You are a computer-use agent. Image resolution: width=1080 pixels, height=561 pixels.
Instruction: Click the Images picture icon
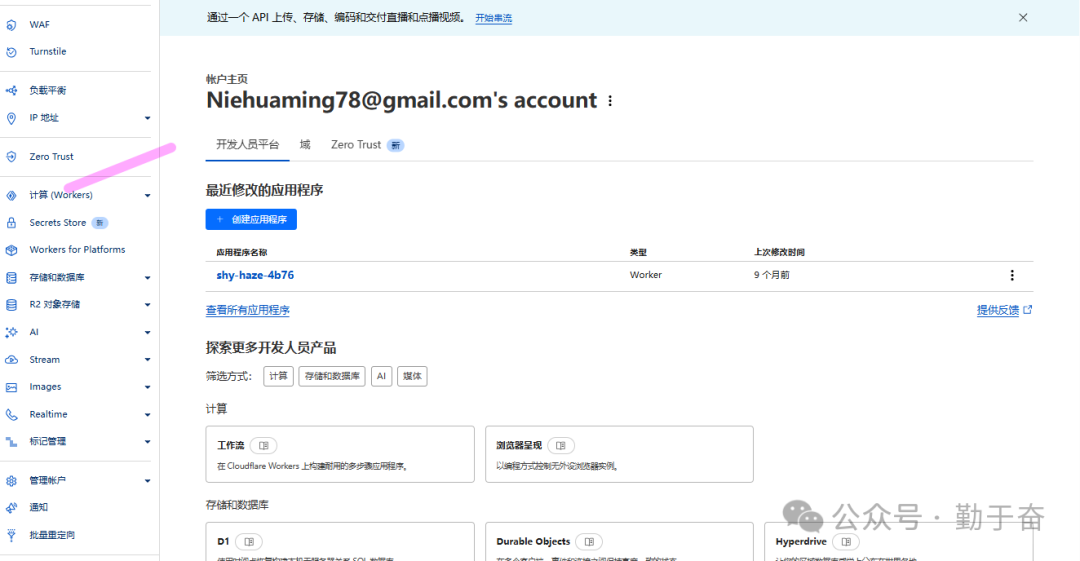coord(11,387)
